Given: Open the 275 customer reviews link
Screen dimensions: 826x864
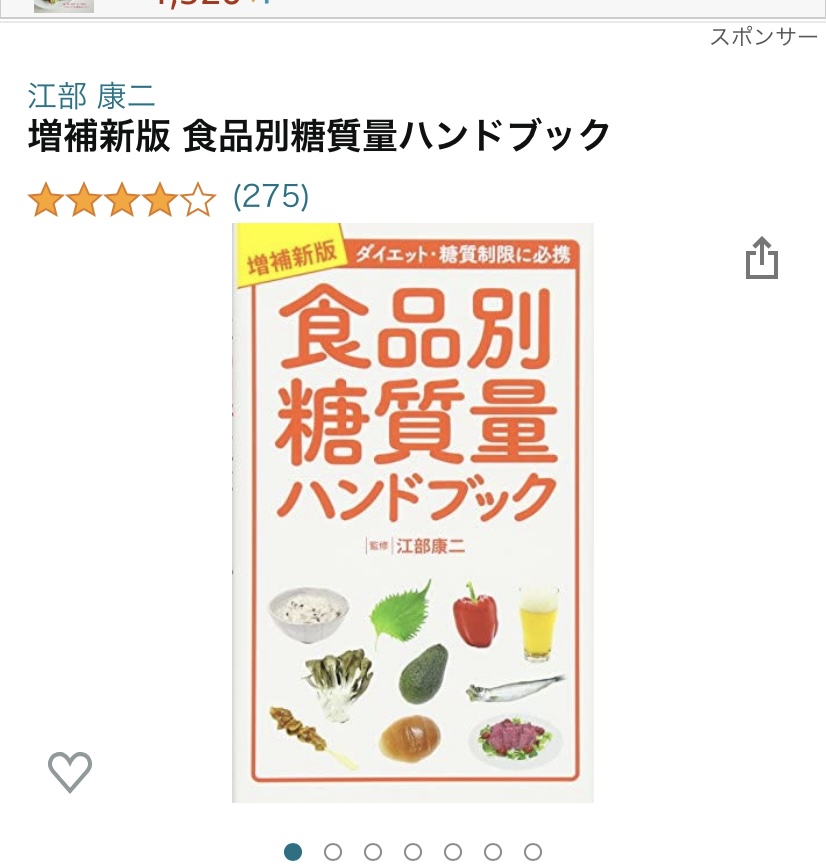Looking at the screenshot, I should (x=271, y=196).
